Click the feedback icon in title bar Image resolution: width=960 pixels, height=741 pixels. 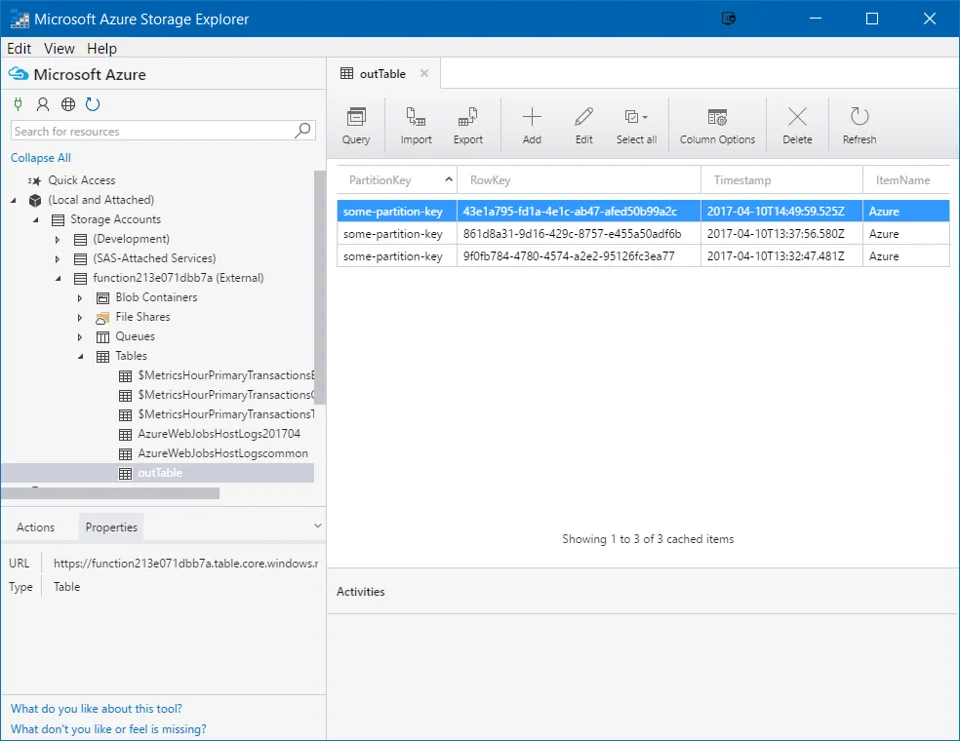coord(728,18)
